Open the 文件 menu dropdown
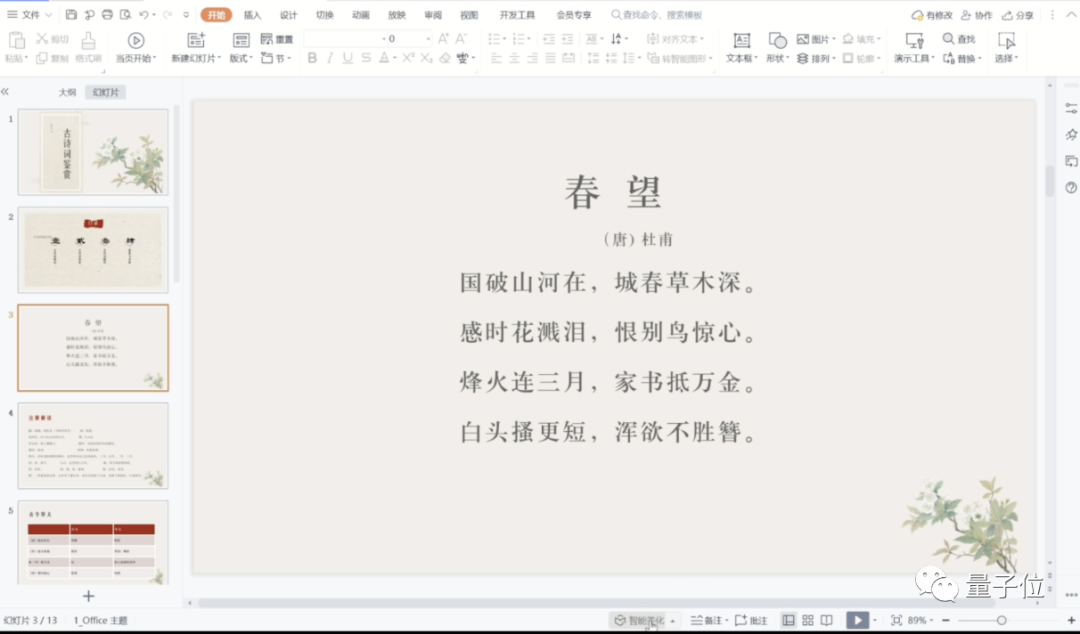Screen dimensions: 1080x634 point(30,15)
